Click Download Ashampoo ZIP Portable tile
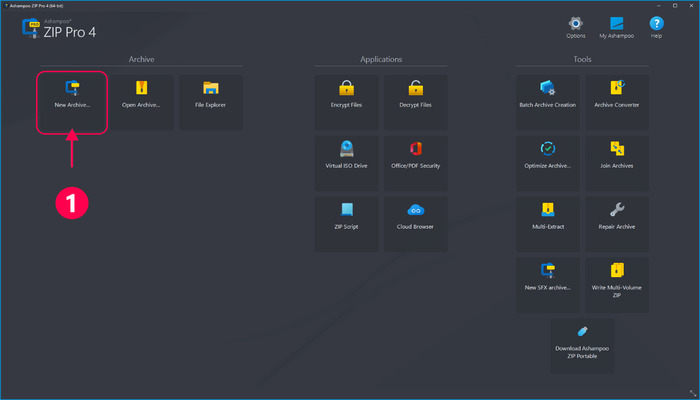The width and height of the screenshot is (700, 400). pos(582,346)
